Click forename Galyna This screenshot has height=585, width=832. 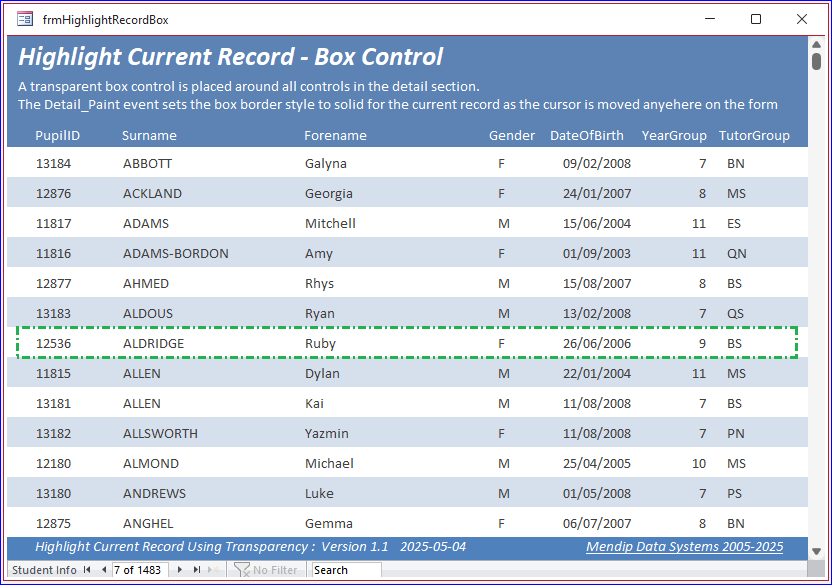(326, 164)
